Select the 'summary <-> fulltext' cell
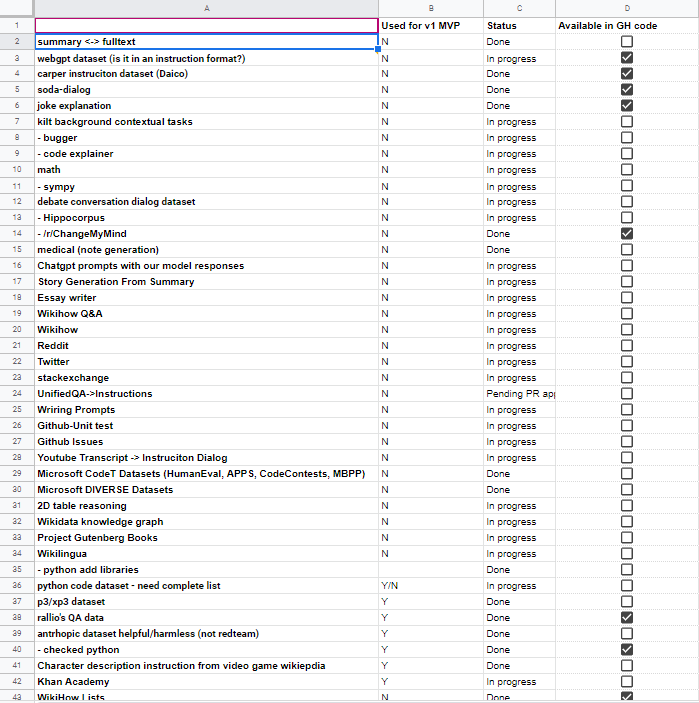Viewport: 699px width, 703px height. (x=206, y=42)
